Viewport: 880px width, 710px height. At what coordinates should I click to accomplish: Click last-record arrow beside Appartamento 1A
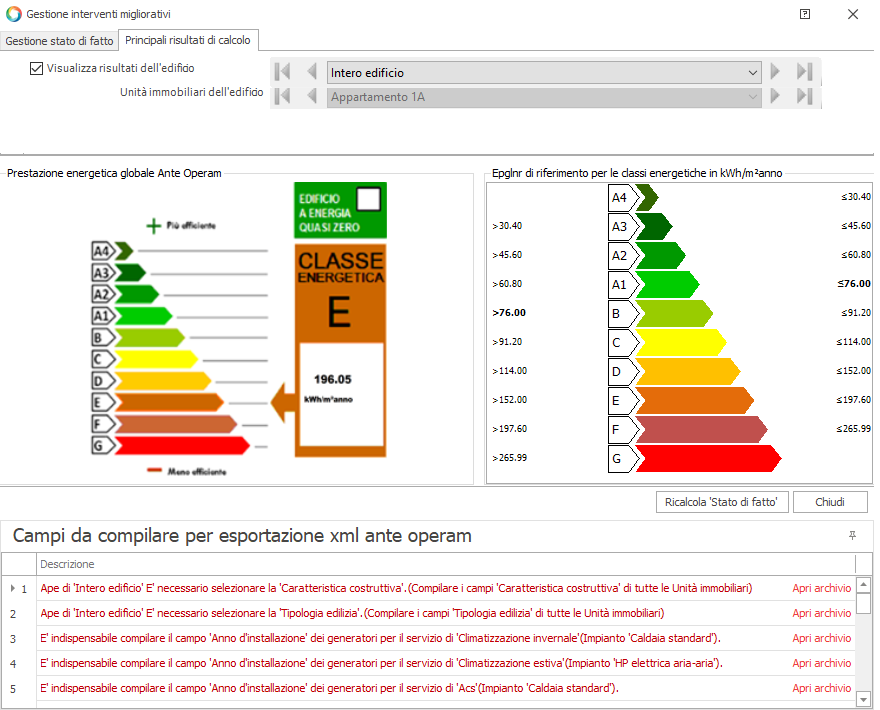[804, 96]
